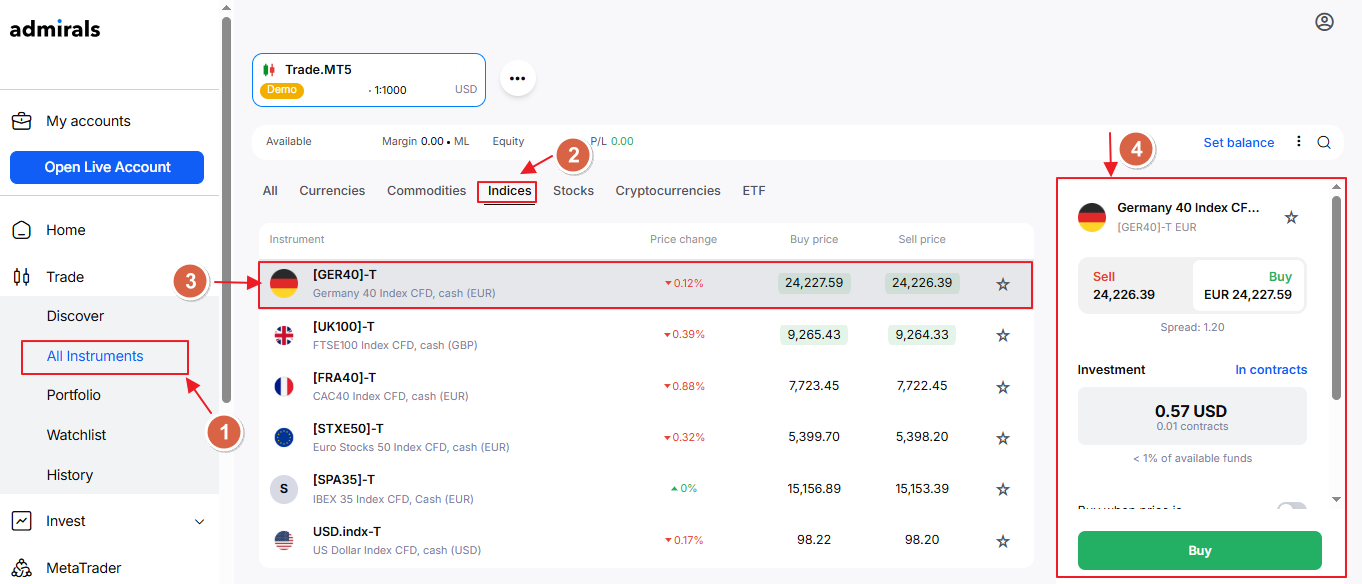The image size is (1362, 584).
Task: Click the US flag in USD.indx row
Action: [x=284, y=541]
